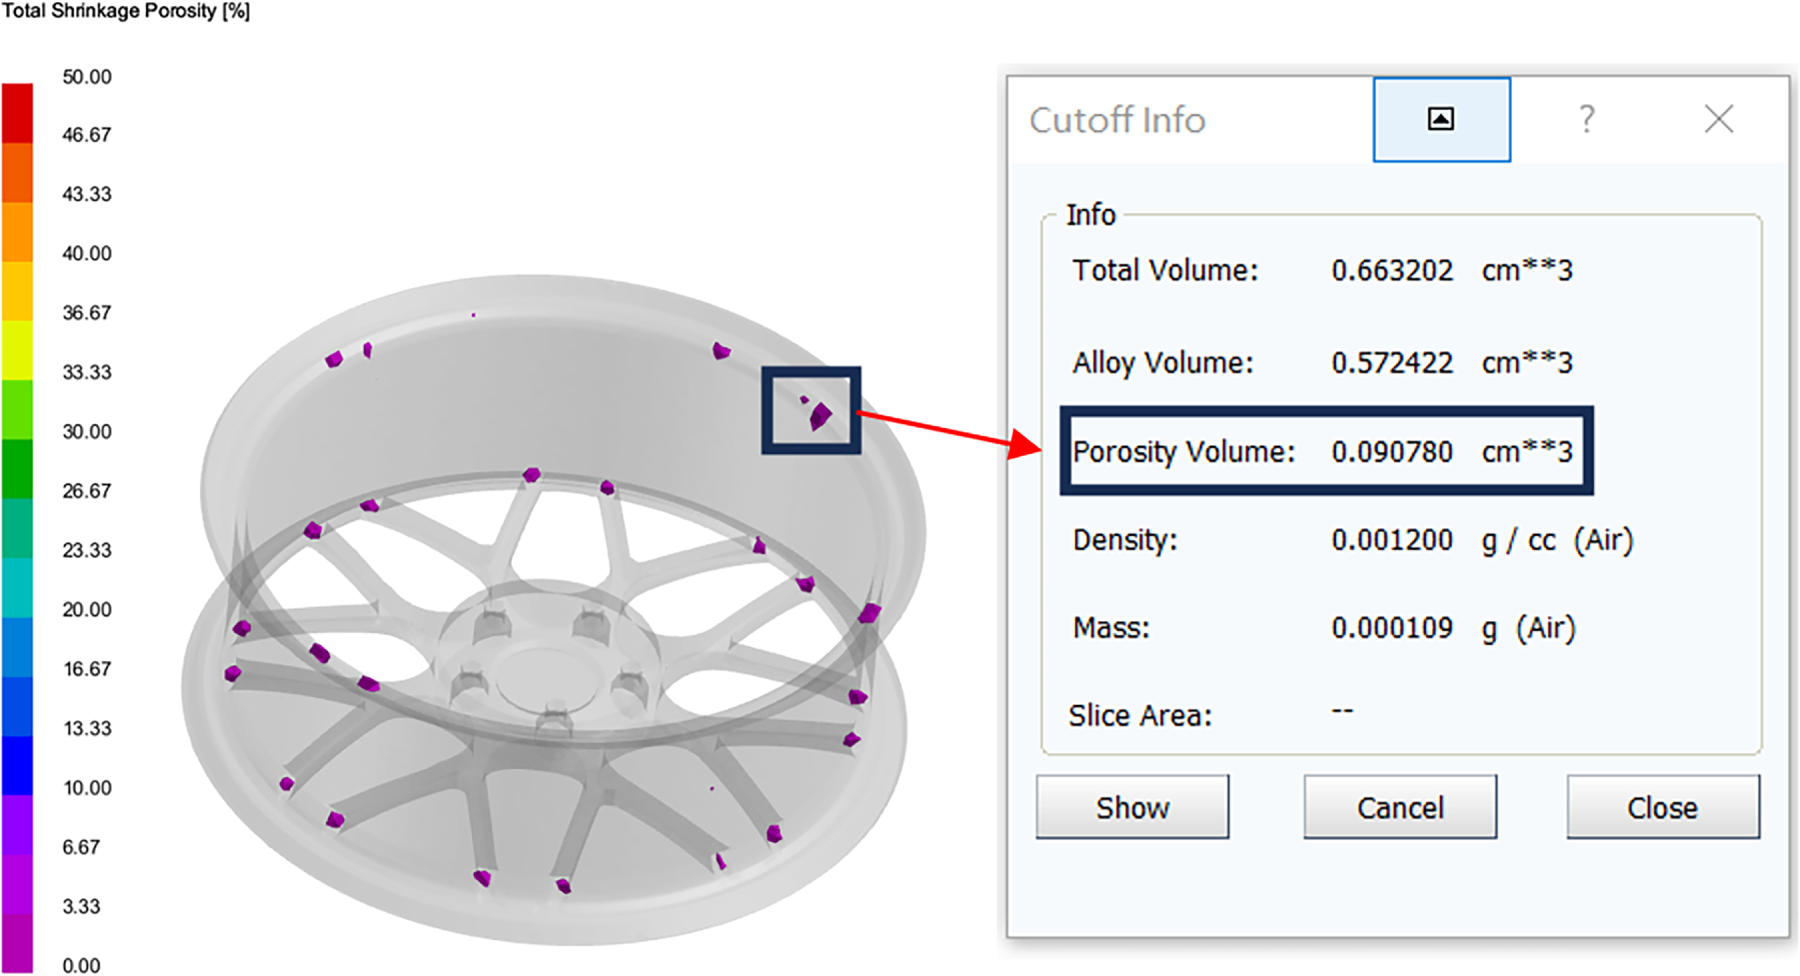Click the Close button at dialog bottom
This screenshot has width=1800, height=976.
pos(1662,807)
